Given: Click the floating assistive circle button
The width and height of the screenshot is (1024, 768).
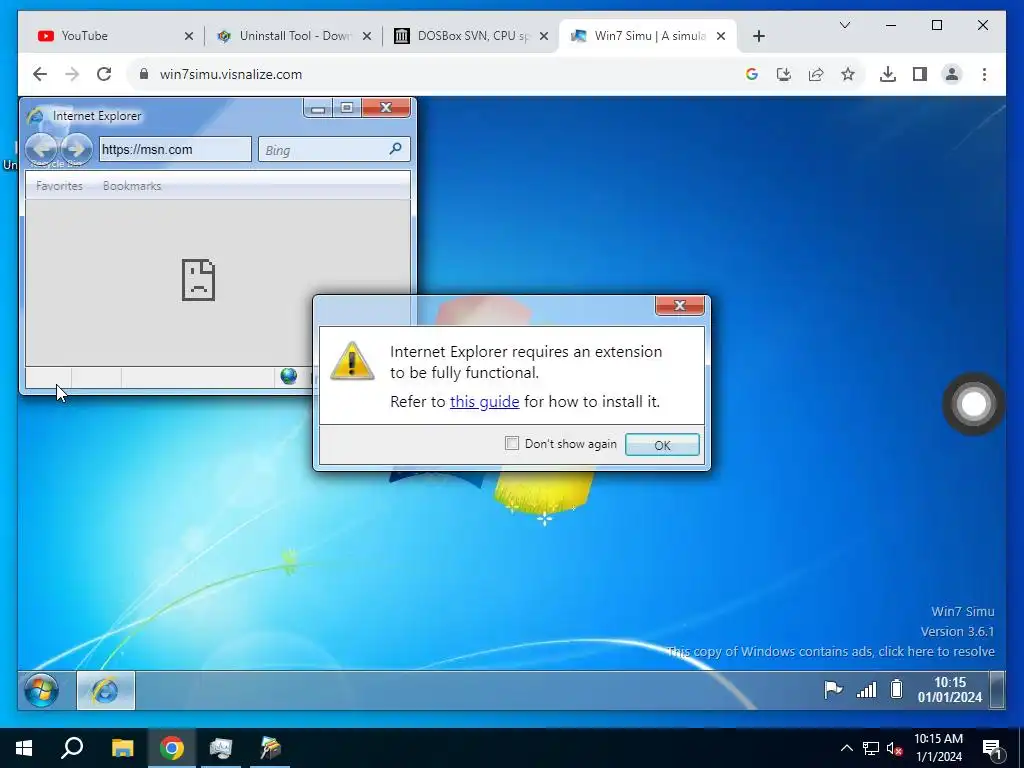Looking at the screenshot, I should [x=973, y=404].
